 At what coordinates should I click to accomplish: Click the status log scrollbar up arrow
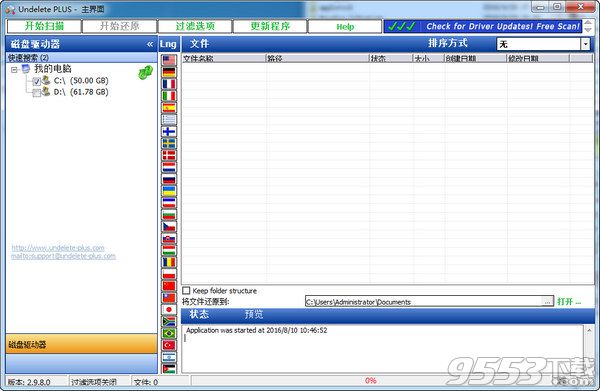tap(589, 330)
